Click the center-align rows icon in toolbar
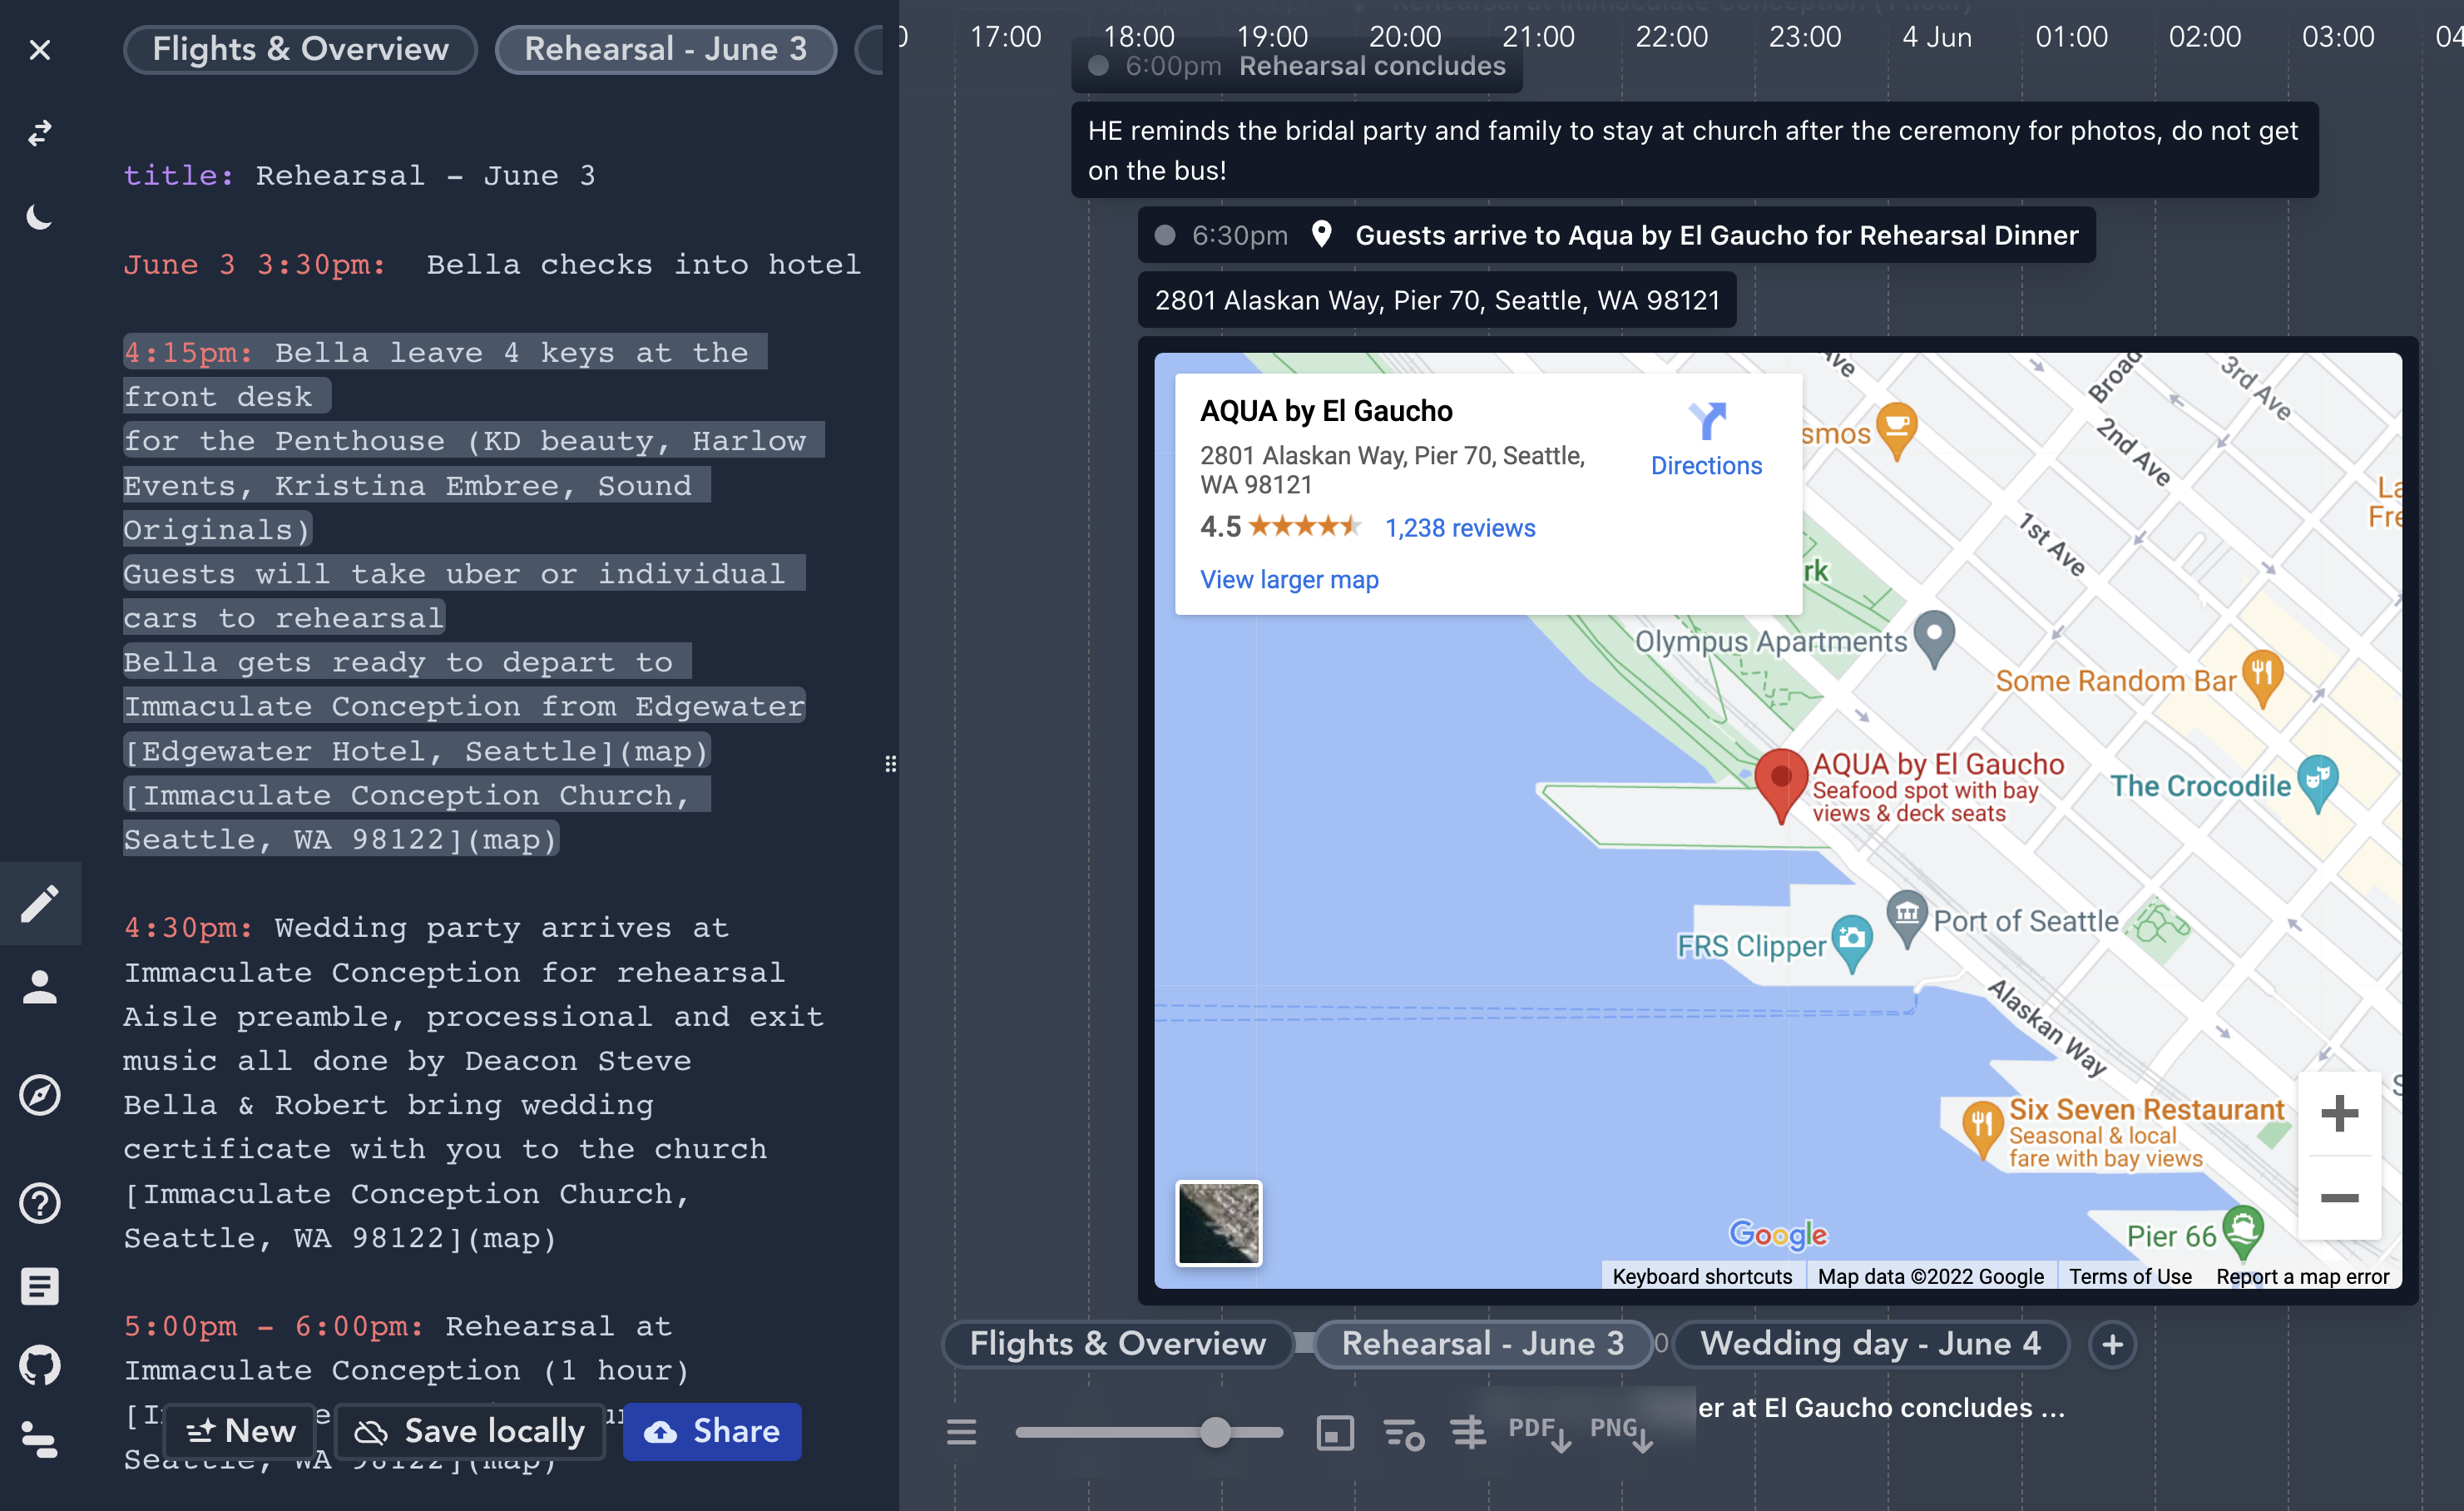This screenshot has height=1511, width=2464. [1468, 1433]
